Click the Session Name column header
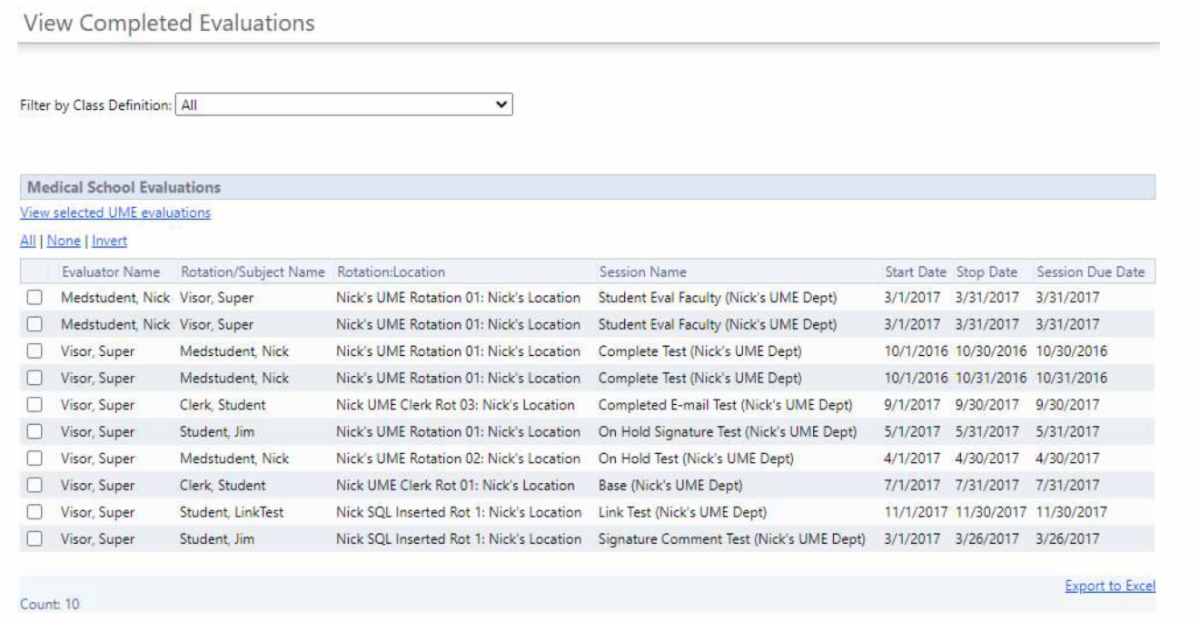The width and height of the screenshot is (1200, 622). pos(643,272)
